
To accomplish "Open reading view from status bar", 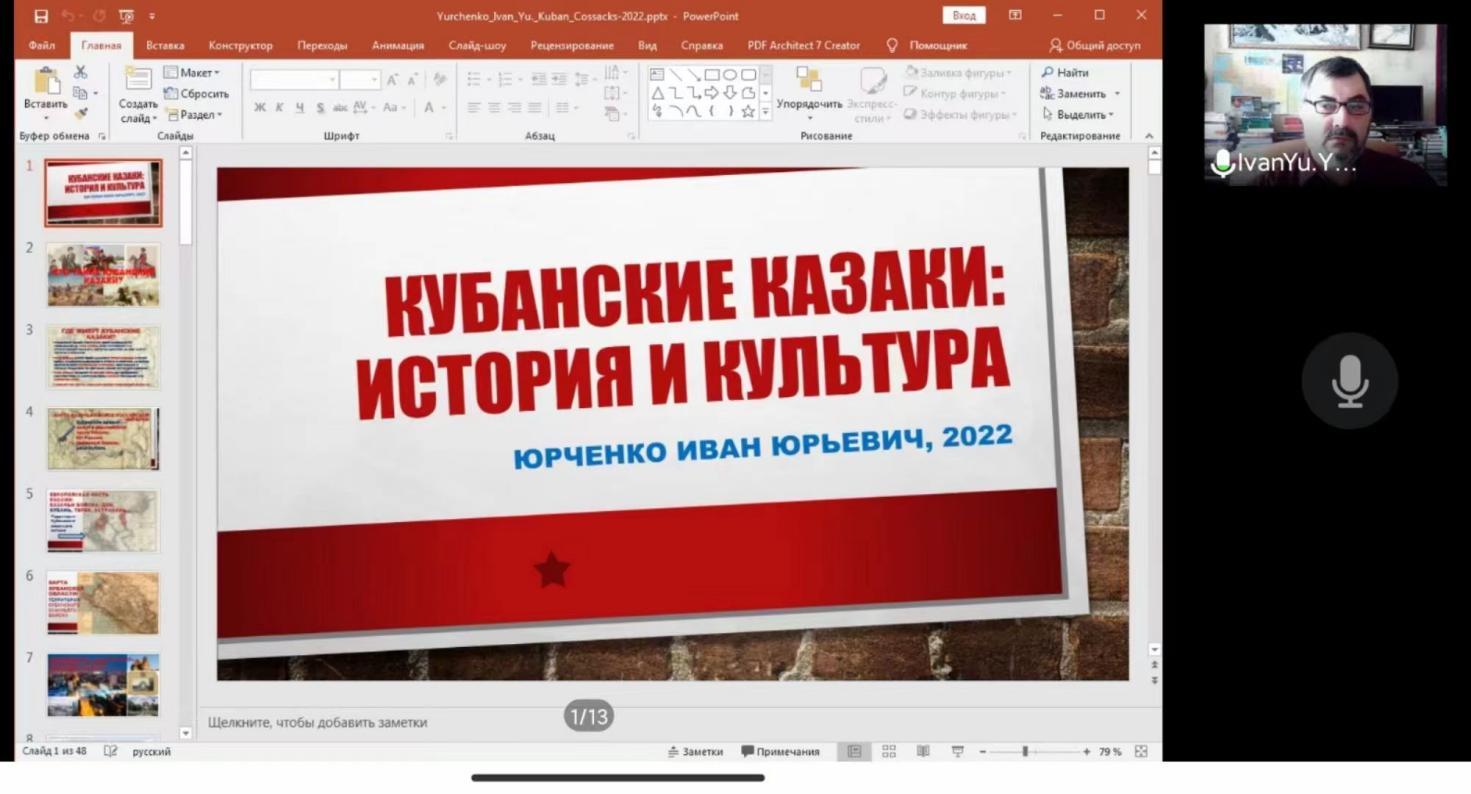I will pyautogui.click(x=923, y=752).
